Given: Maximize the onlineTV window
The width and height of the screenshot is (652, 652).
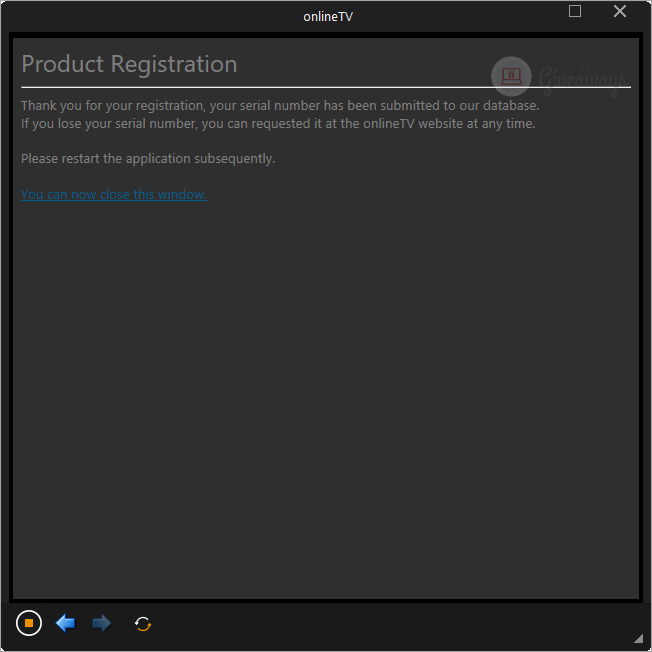Looking at the screenshot, I should coord(575,11).
